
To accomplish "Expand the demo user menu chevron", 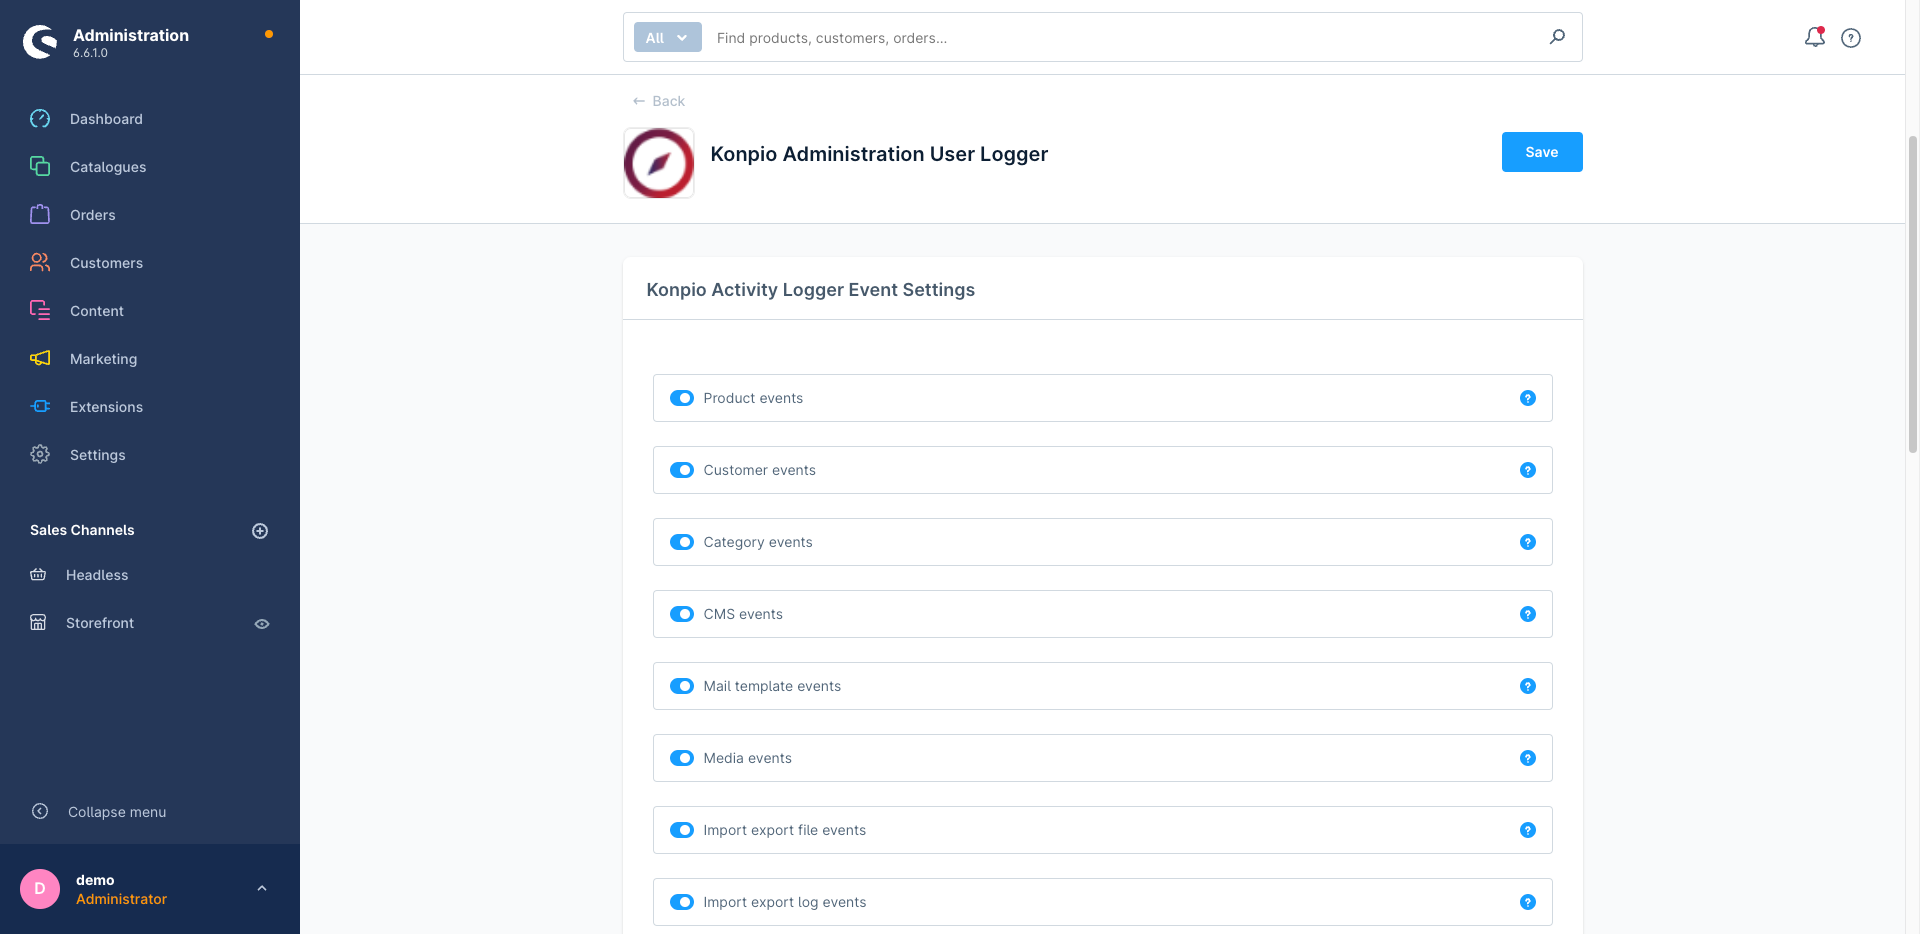I will [262, 888].
